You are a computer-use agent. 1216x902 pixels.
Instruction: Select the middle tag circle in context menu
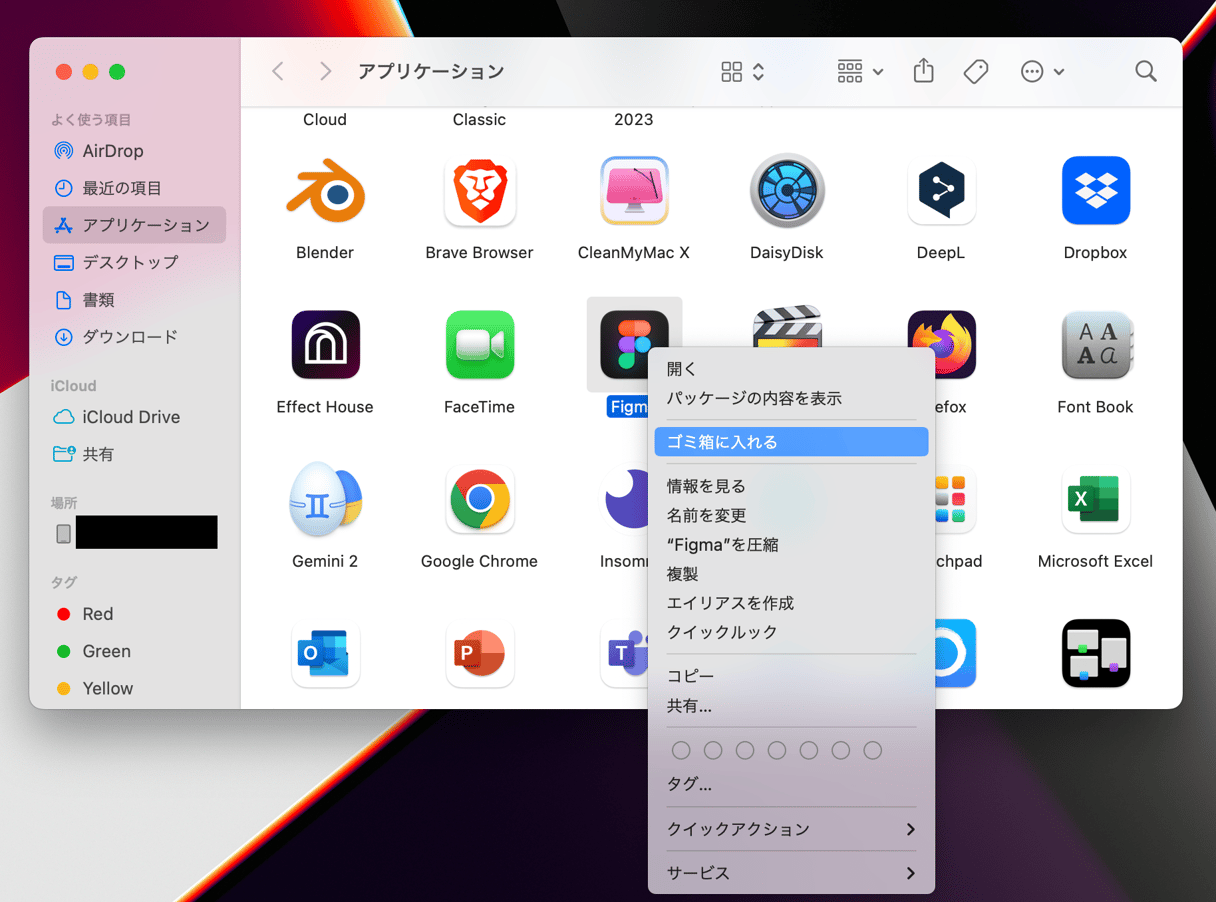(x=777, y=750)
